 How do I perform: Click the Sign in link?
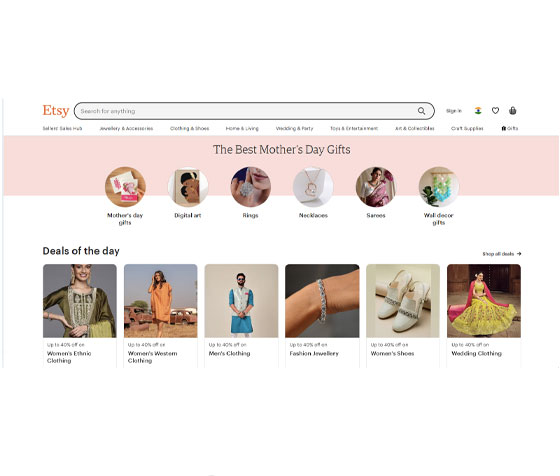454,111
